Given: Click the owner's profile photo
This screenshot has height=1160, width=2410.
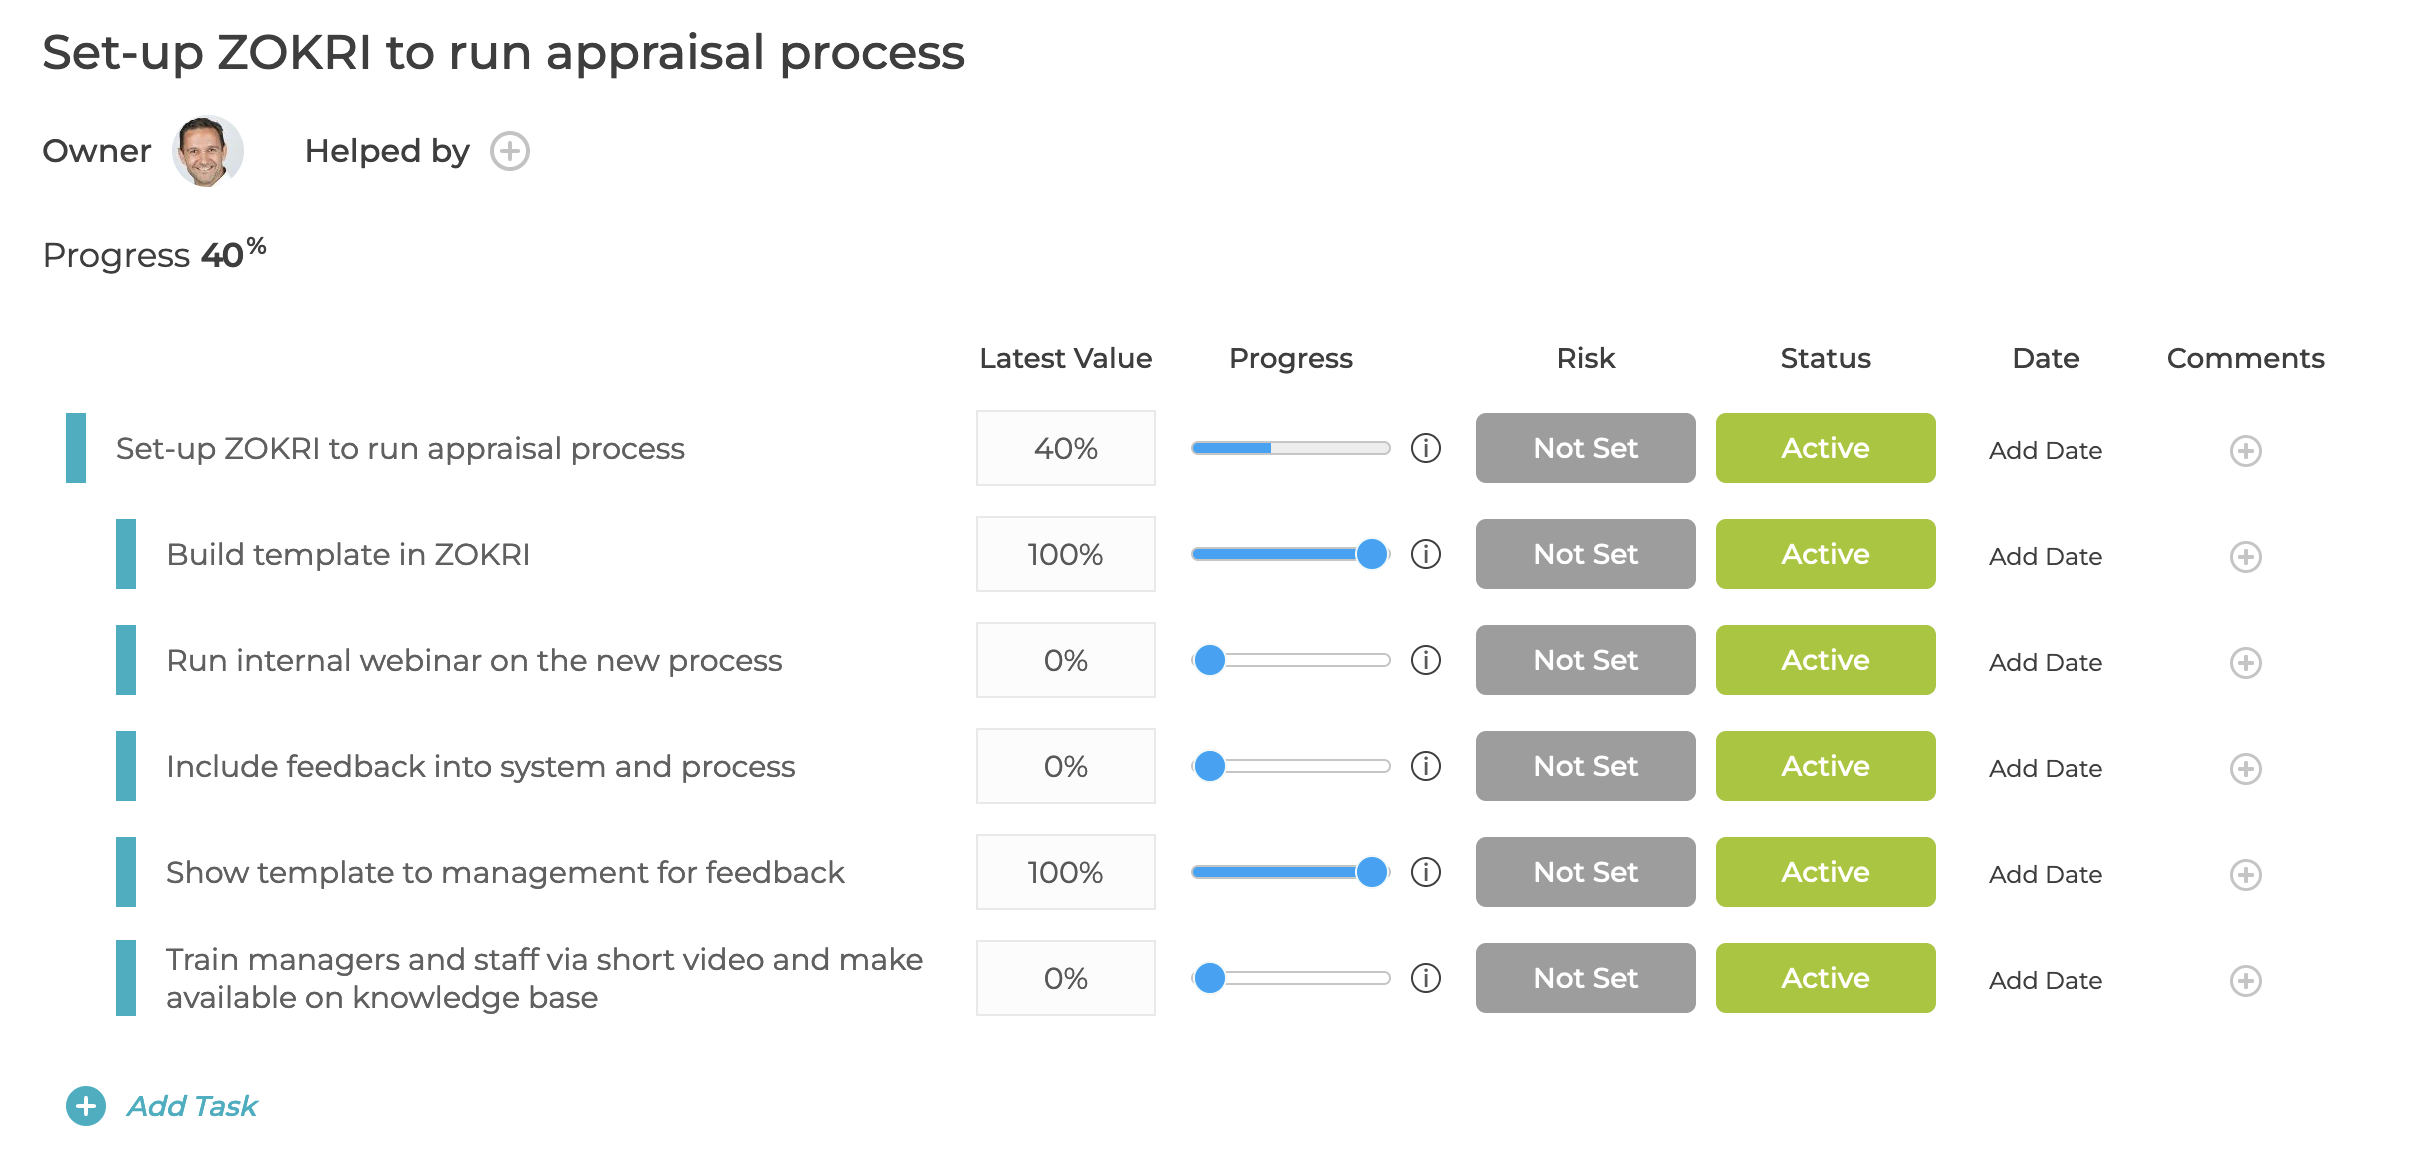Looking at the screenshot, I should point(208,151).
